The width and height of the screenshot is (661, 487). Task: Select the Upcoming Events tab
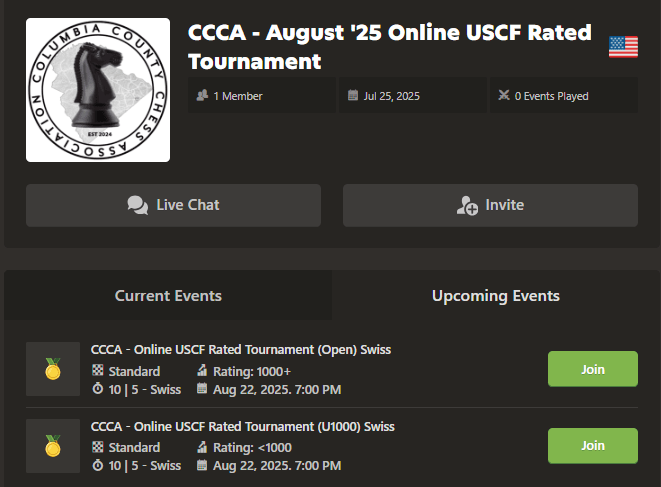click(495, 296)
